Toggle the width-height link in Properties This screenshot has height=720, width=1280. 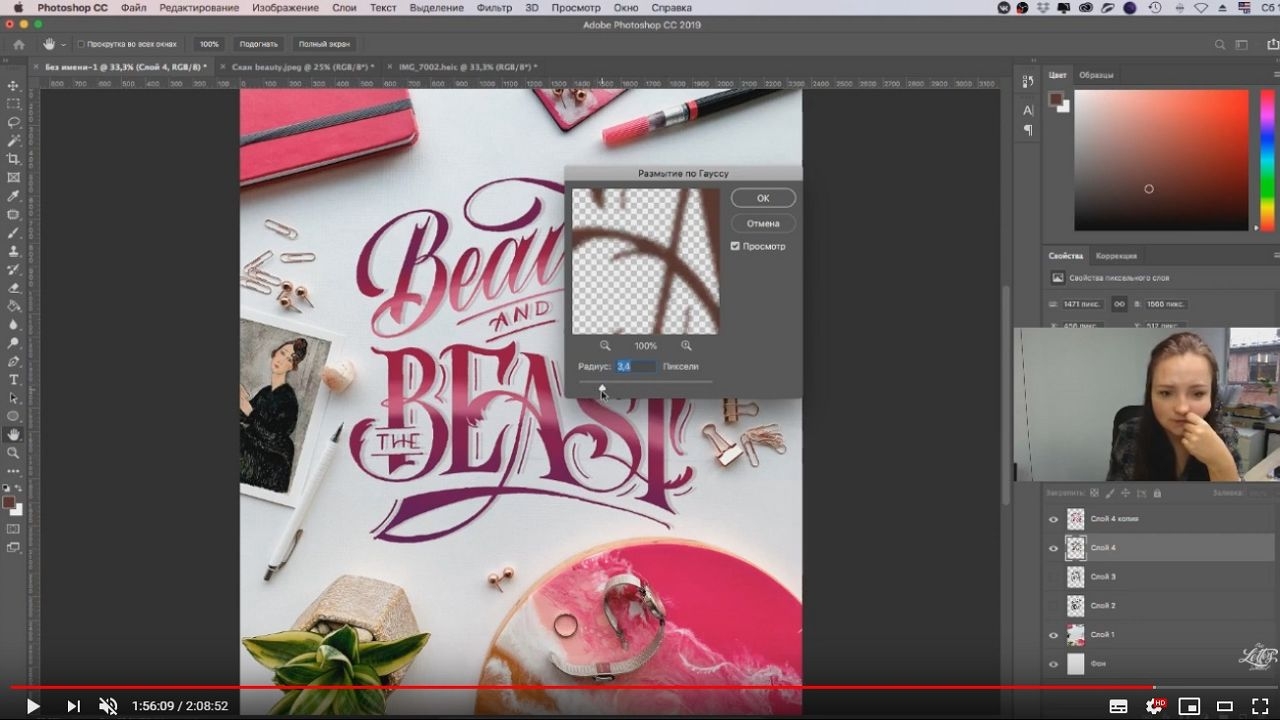point(1119,304)
